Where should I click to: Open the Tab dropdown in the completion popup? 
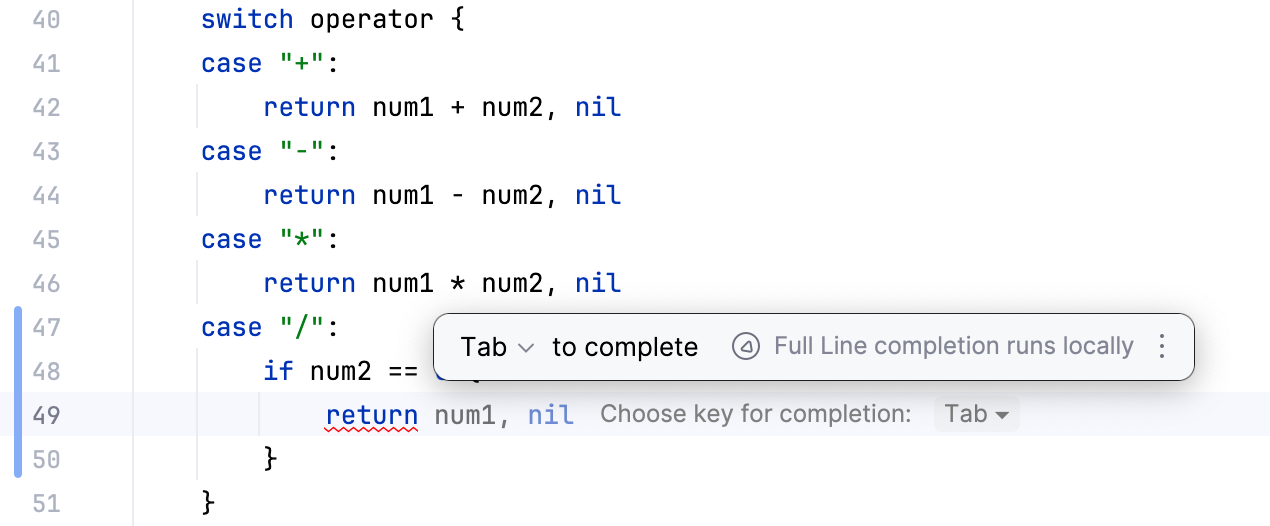tap(497, 347)
